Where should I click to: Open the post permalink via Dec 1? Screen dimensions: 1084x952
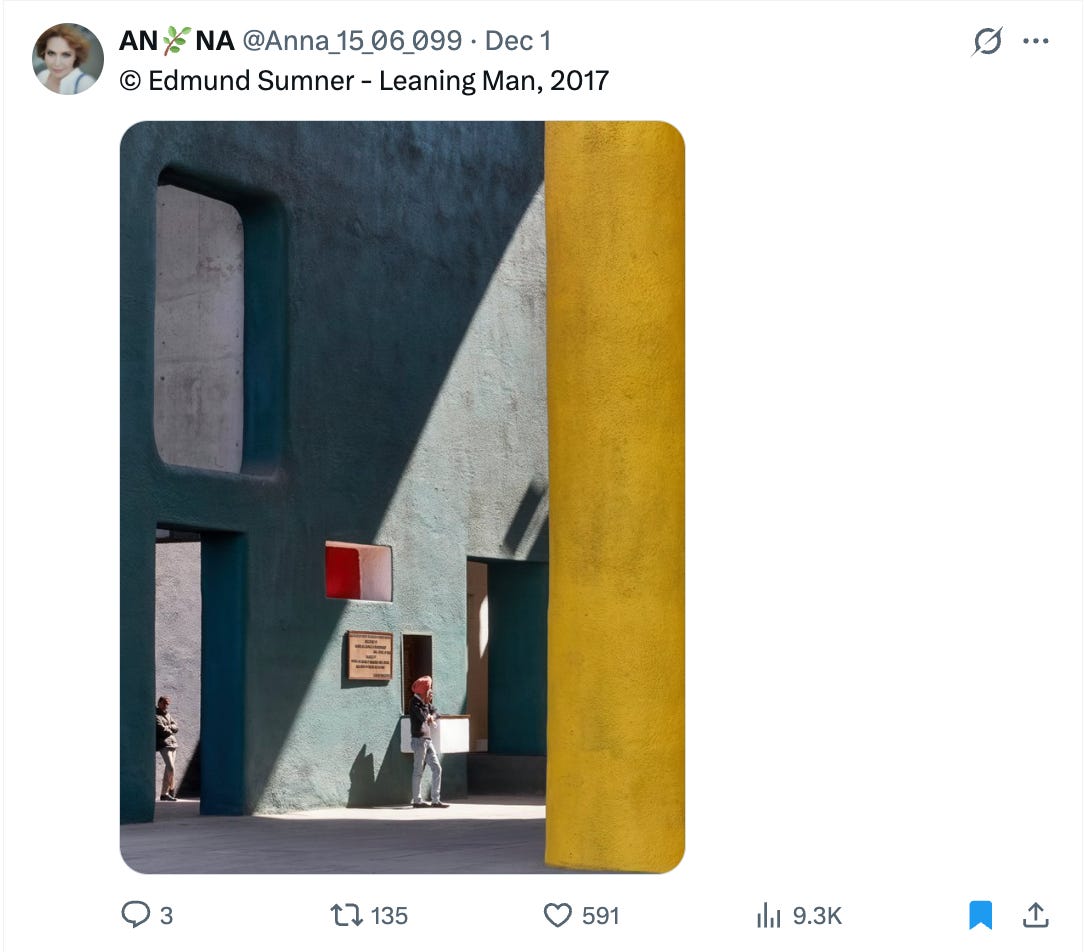coord(518,41)
